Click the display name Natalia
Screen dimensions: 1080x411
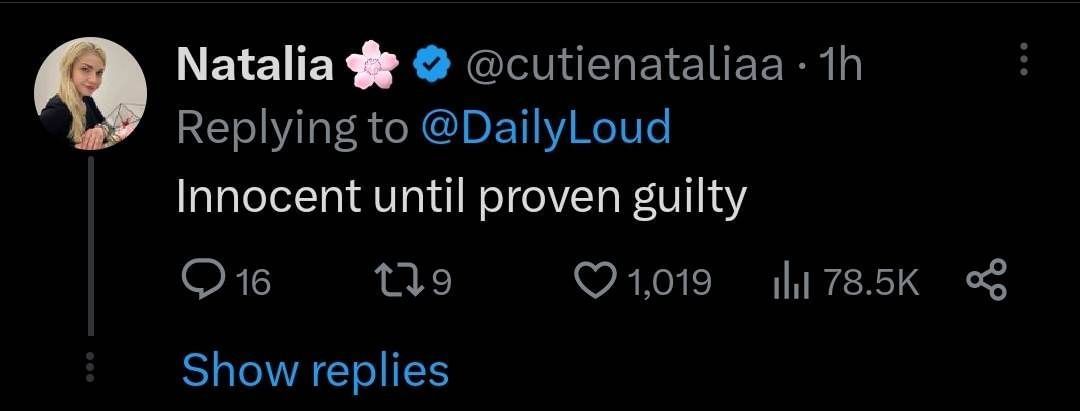coord(255,66)
